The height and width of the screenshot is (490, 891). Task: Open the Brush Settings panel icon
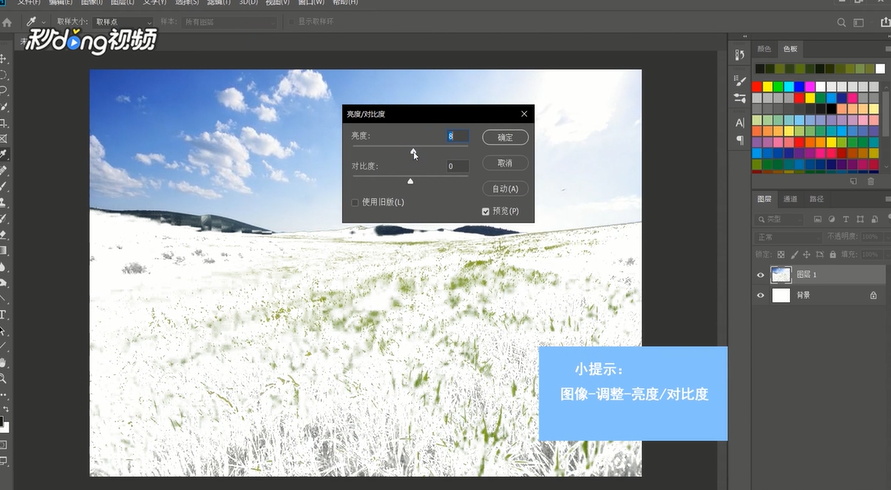click(739, 81)
